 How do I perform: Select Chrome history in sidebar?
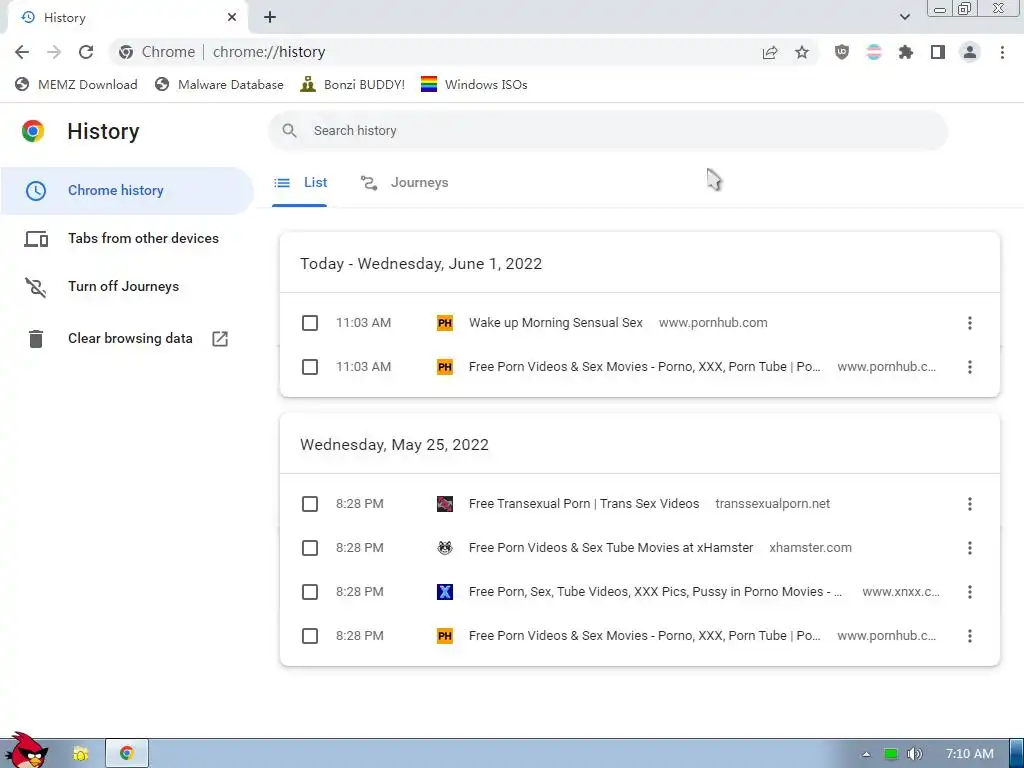click(x=127, y=191)
